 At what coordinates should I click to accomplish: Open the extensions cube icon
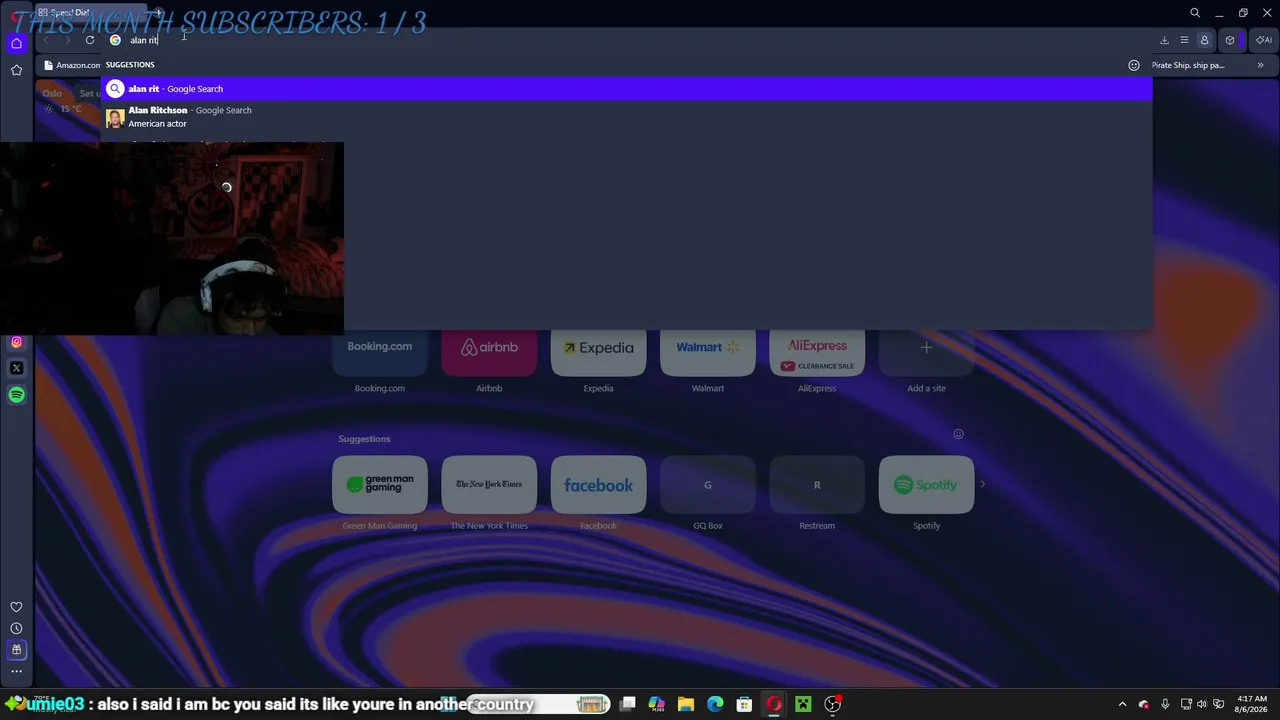point(1230,40)
